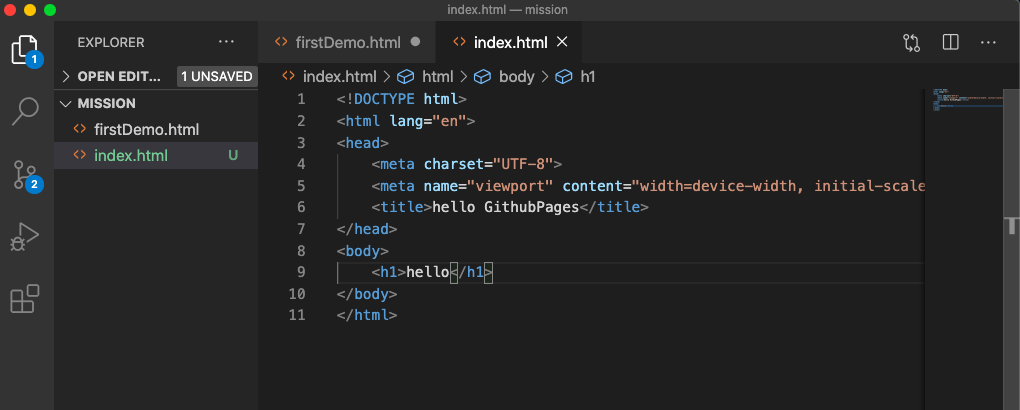1020x410 pixels.
Task: Click the U git status on index.html
Action: pyautogui.click(x=233, y=156)
